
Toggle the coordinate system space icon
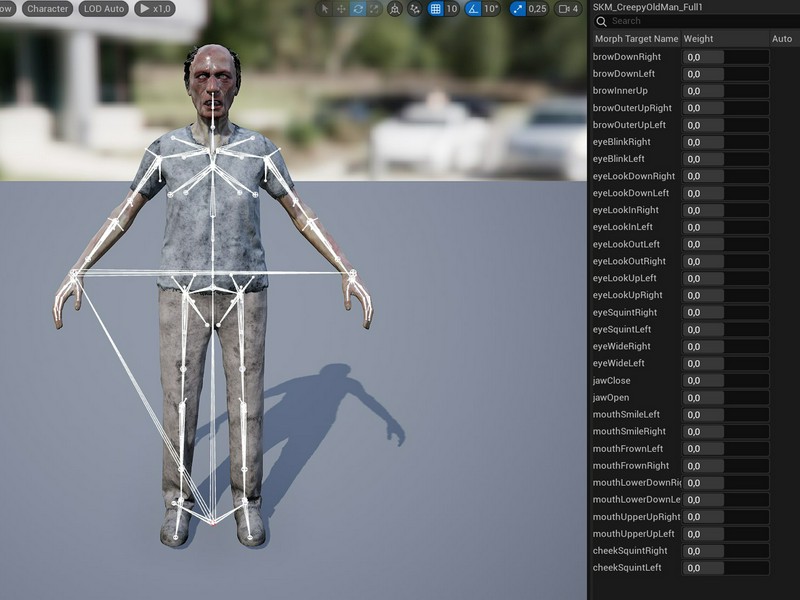[394, 9]
